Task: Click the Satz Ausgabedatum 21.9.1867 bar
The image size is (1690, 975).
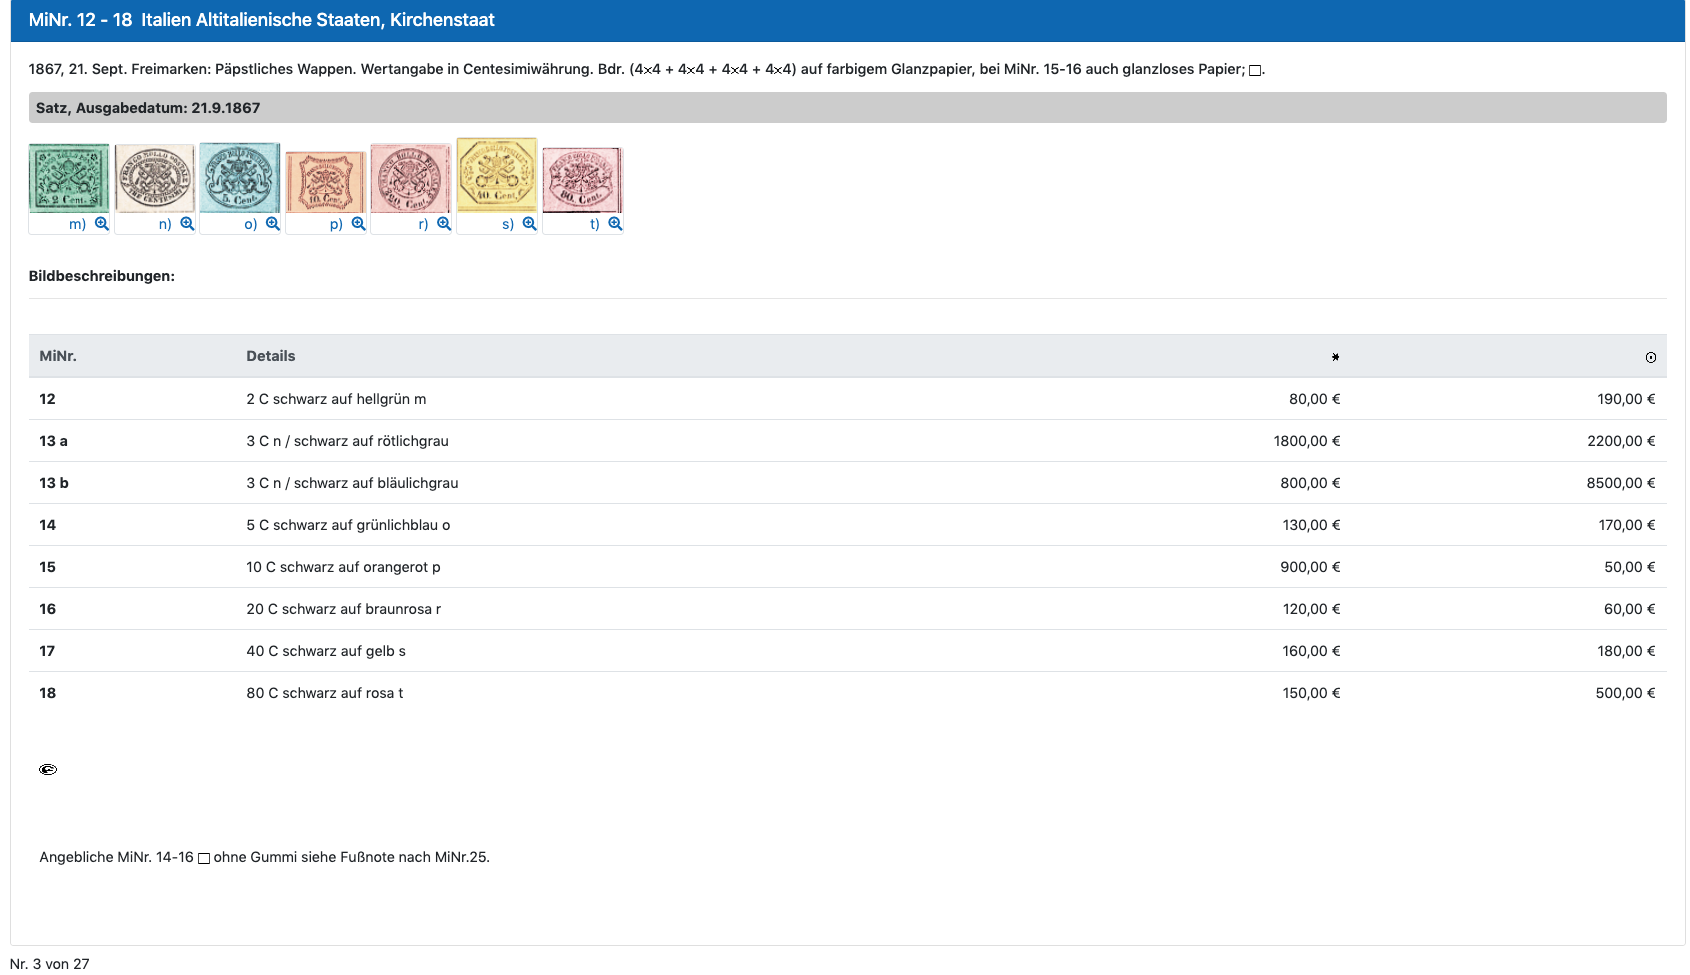Action: coord(847,108)
